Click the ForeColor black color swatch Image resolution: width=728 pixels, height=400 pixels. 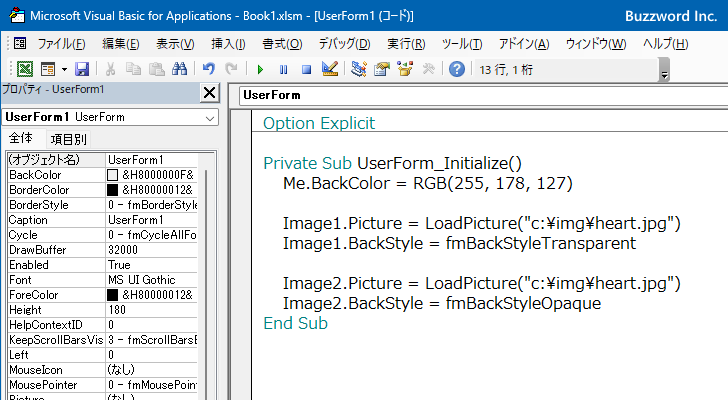coord(112,295)
